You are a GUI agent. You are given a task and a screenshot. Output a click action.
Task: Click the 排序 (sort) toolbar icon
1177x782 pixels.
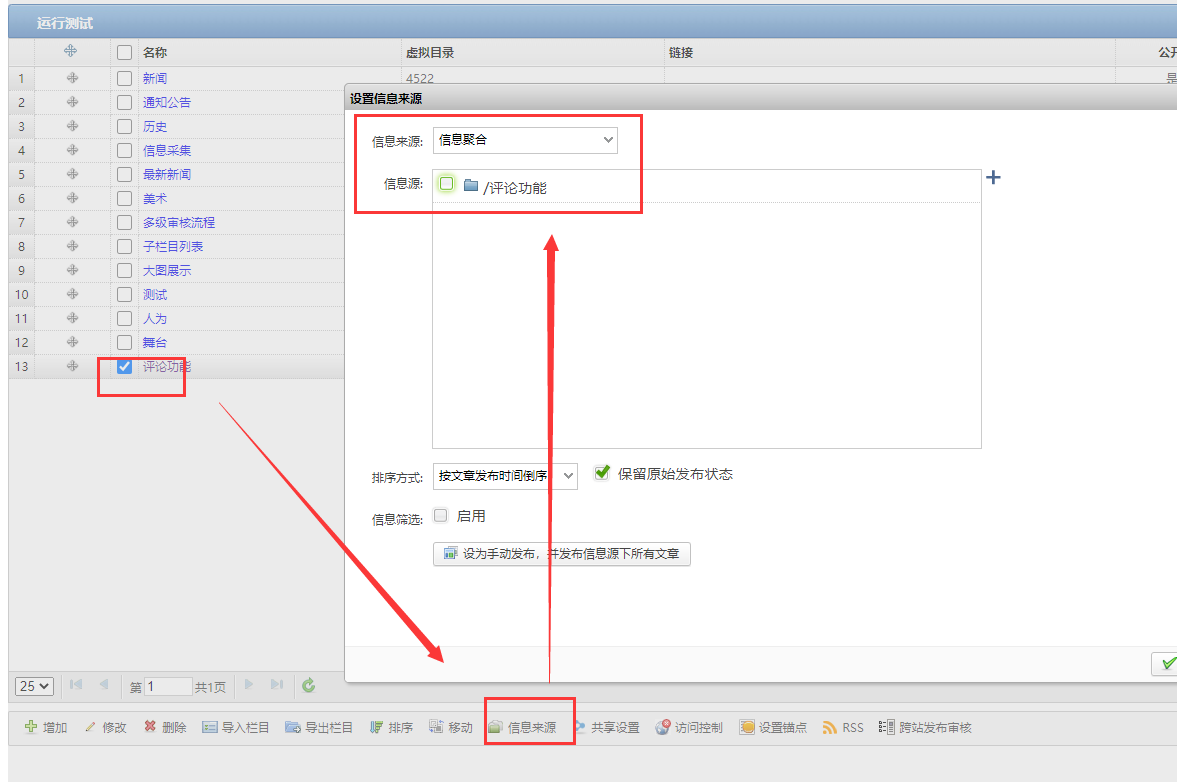click(x=377, y=727)
